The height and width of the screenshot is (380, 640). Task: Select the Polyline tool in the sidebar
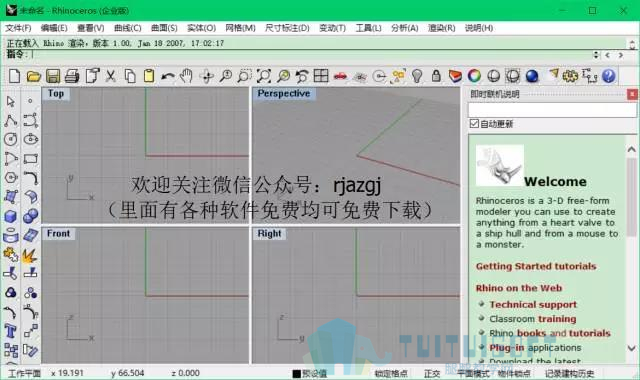pyautogui.click(x=11, y=120)
